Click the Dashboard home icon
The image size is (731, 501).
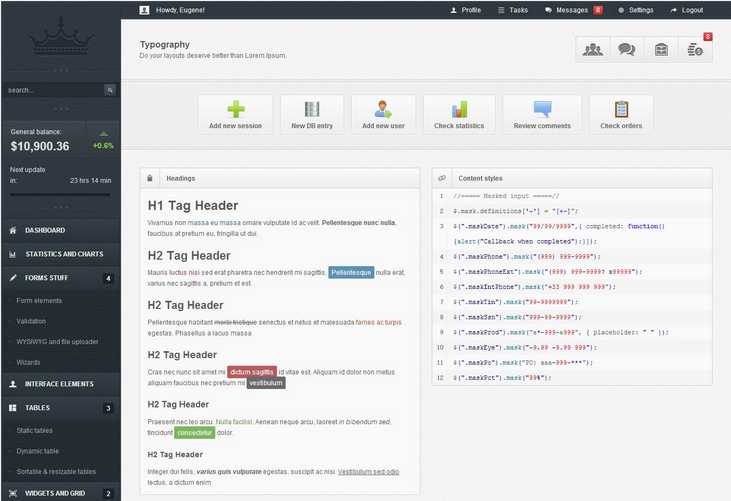pyautogui.click(x=13, y=230)
